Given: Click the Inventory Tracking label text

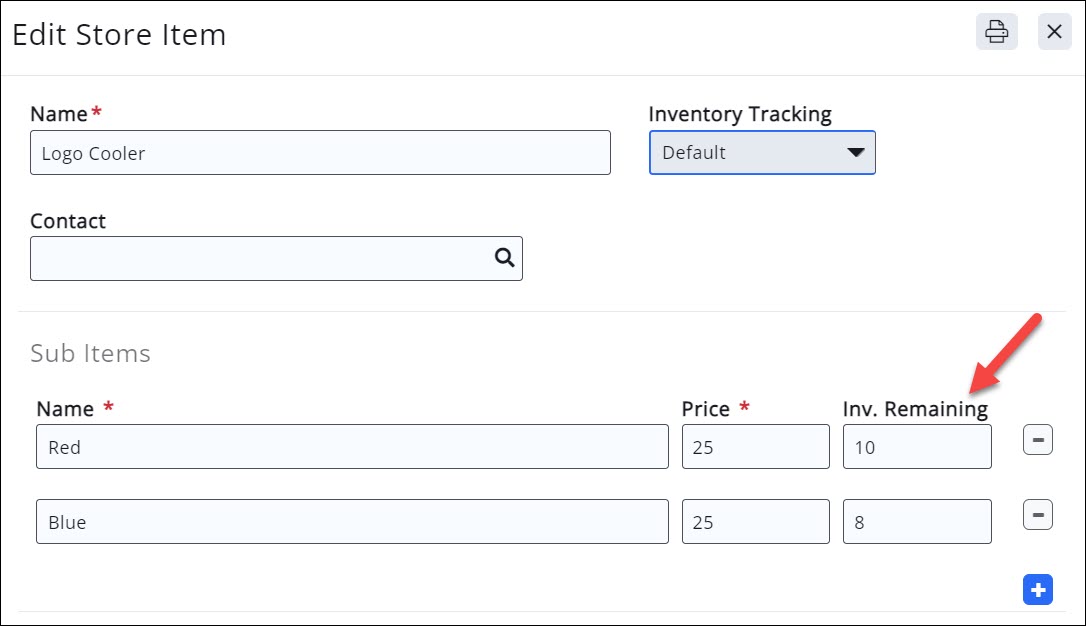Looking at the screenshot, I should 740,114.
